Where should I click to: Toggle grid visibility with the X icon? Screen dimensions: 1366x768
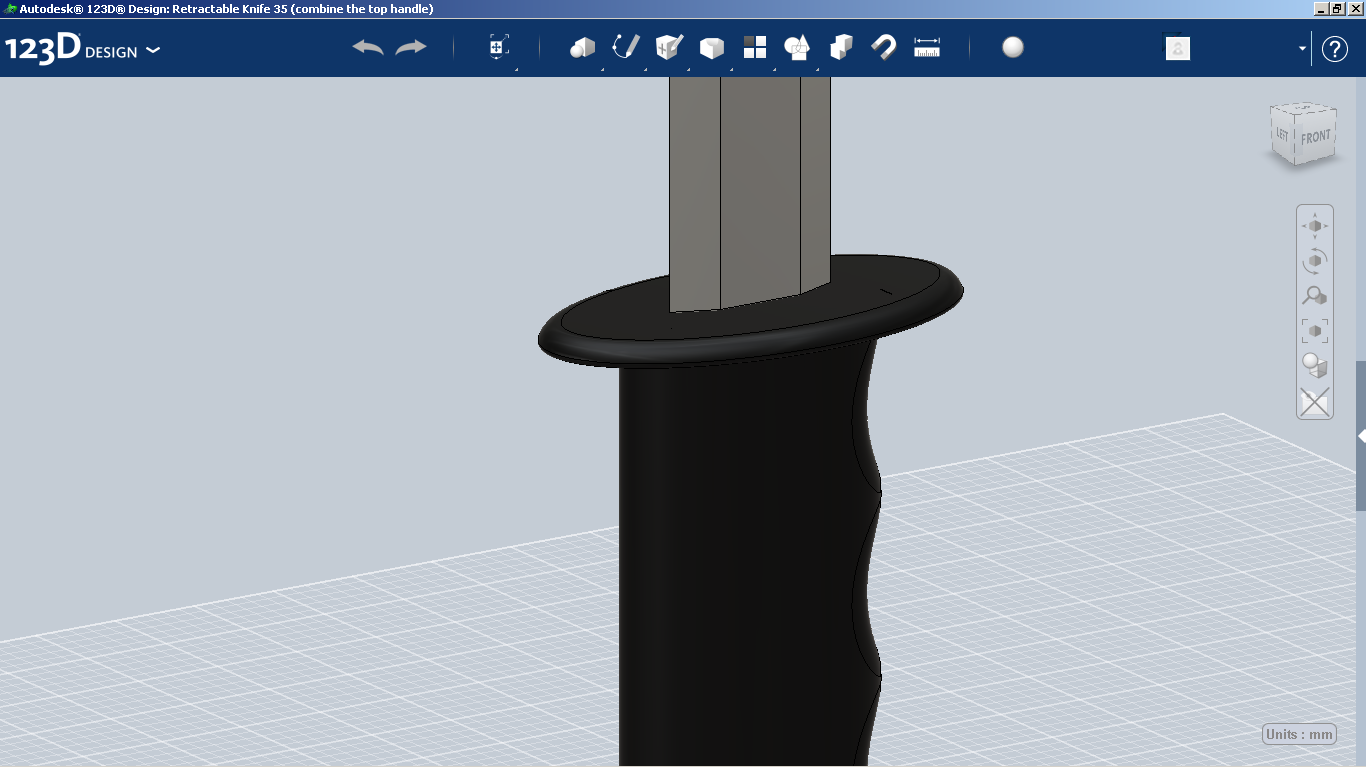[1314, 403]
